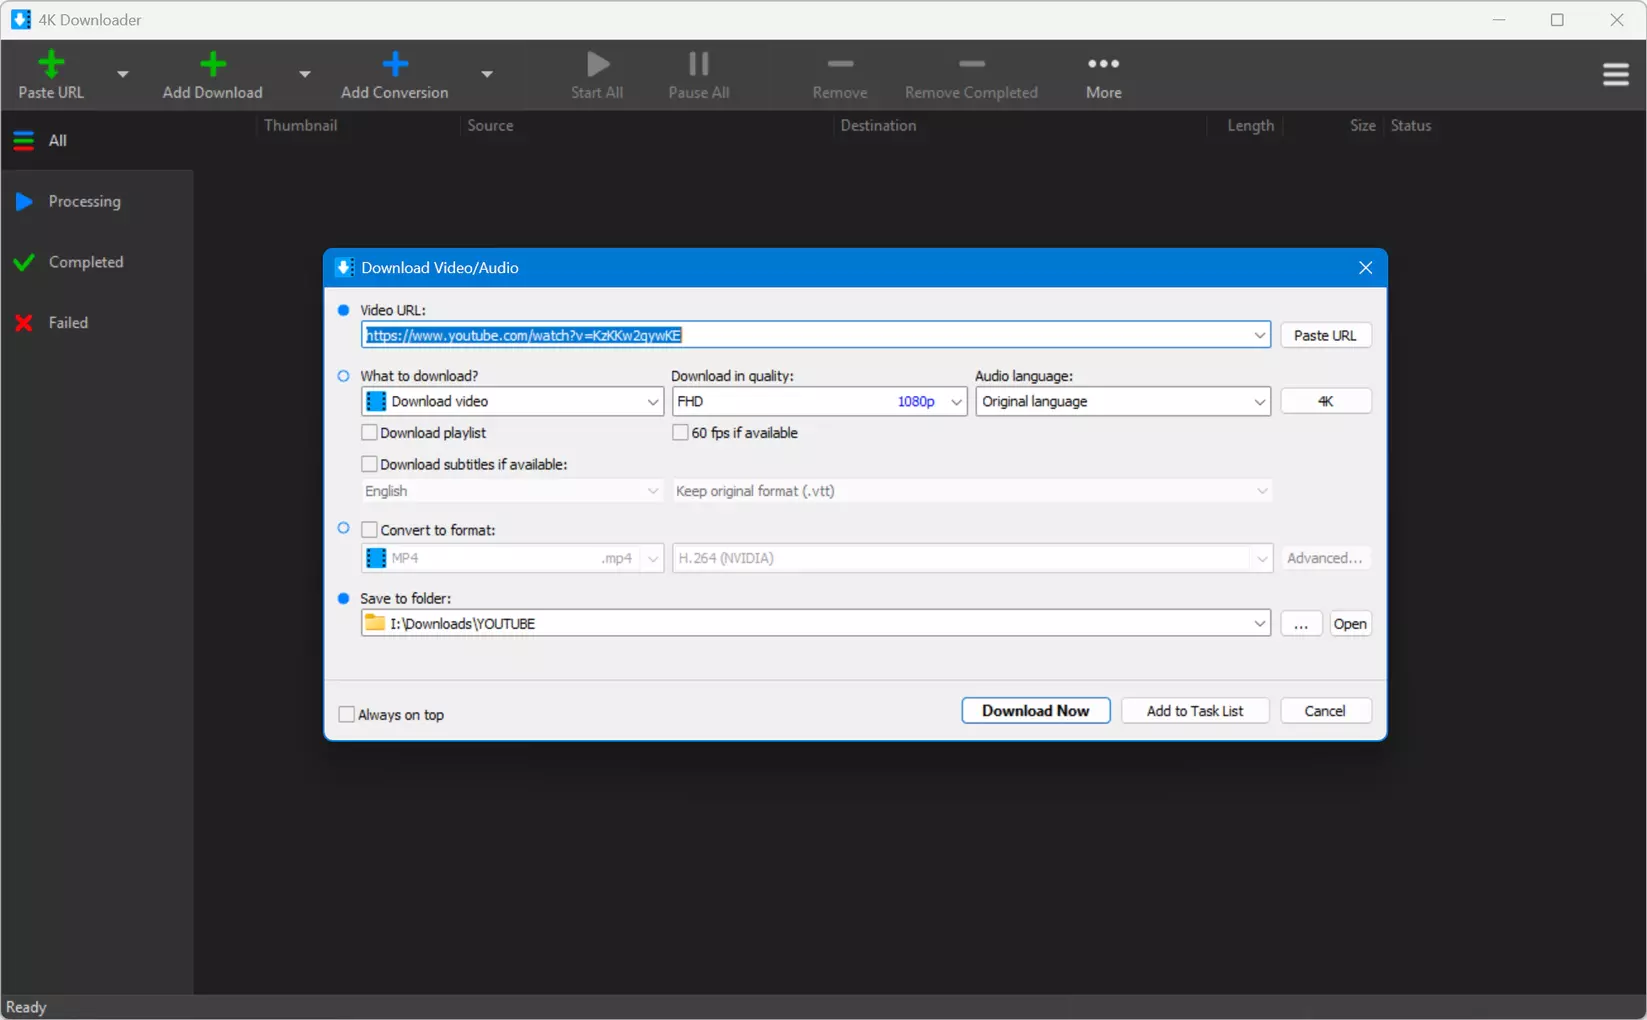Open the H.264 (NVIDIA) encoder dropdown

(972, 558)
